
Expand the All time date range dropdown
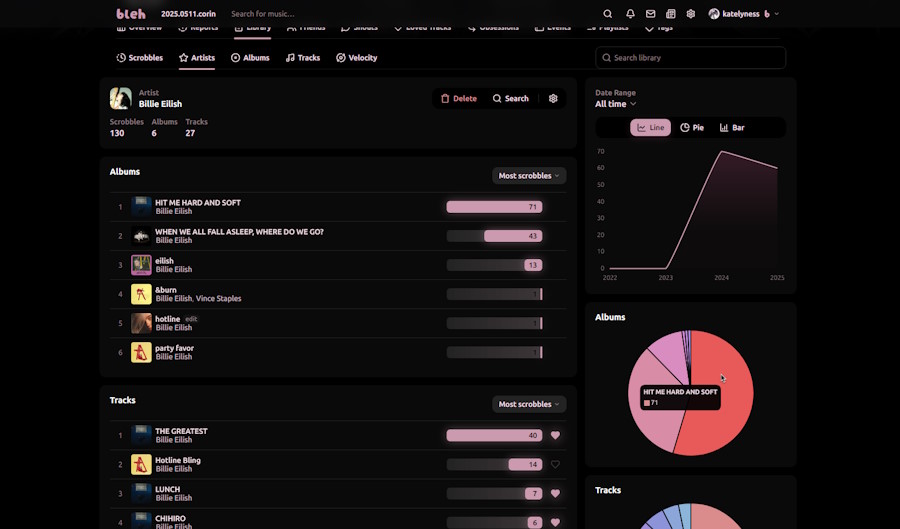coord(615,104)
